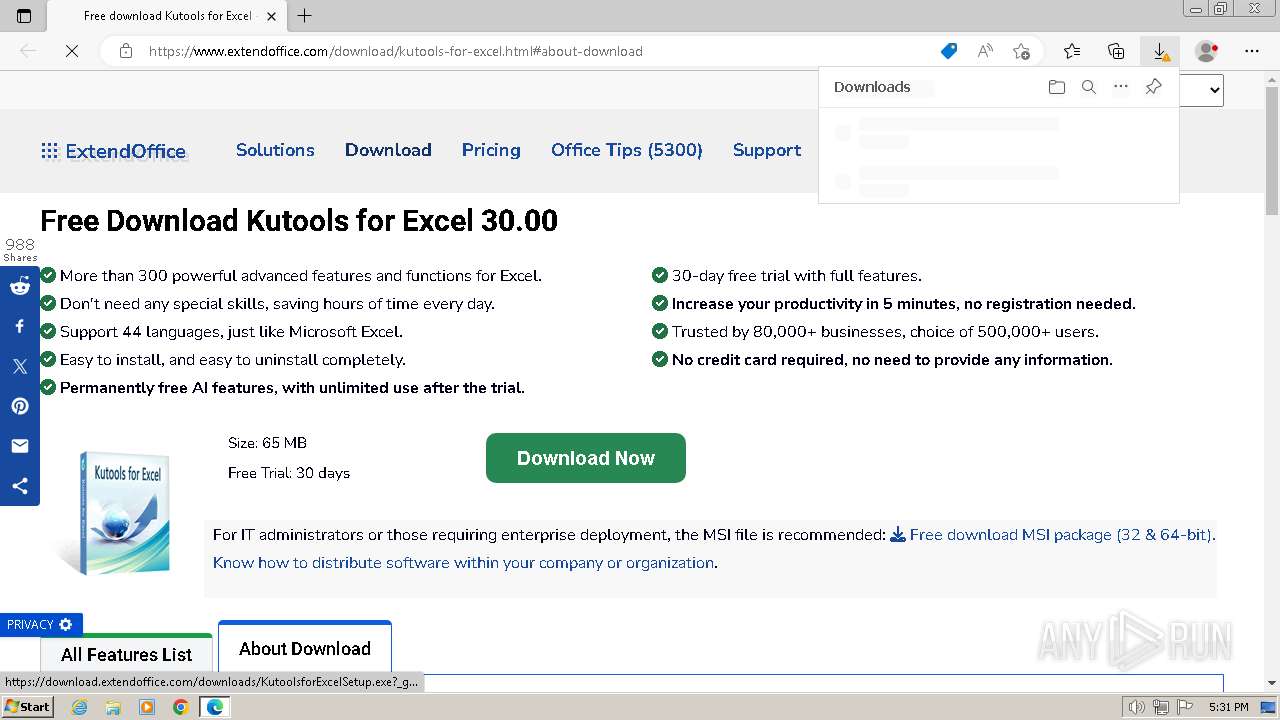Open the Support menu
The height and width of the screenshot is (720, 1280).
(767, 150)
